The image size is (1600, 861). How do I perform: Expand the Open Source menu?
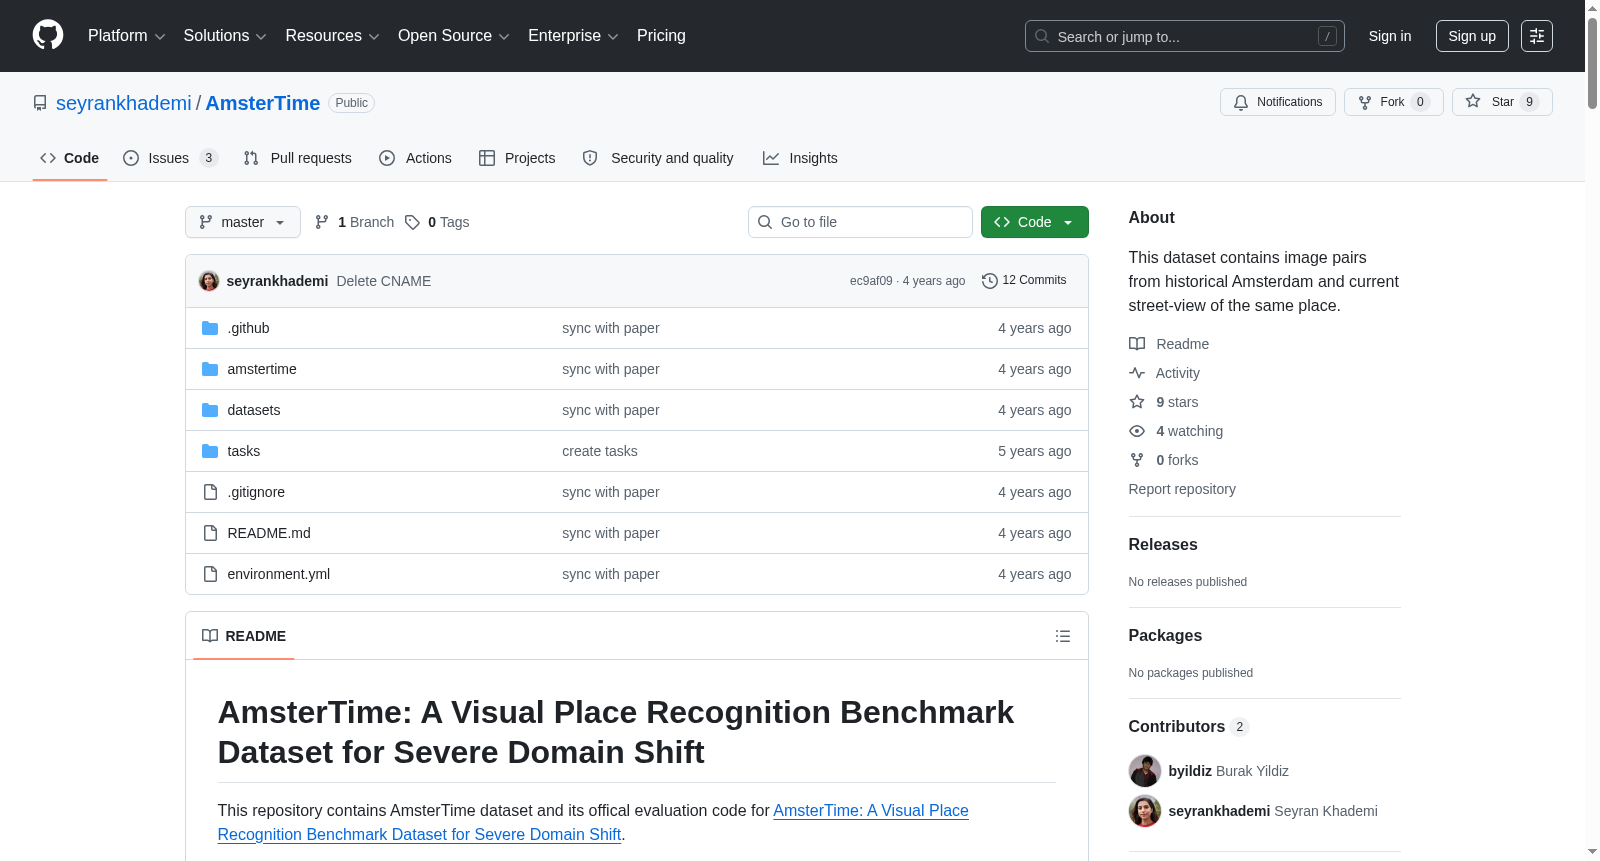tap(454, 36)
